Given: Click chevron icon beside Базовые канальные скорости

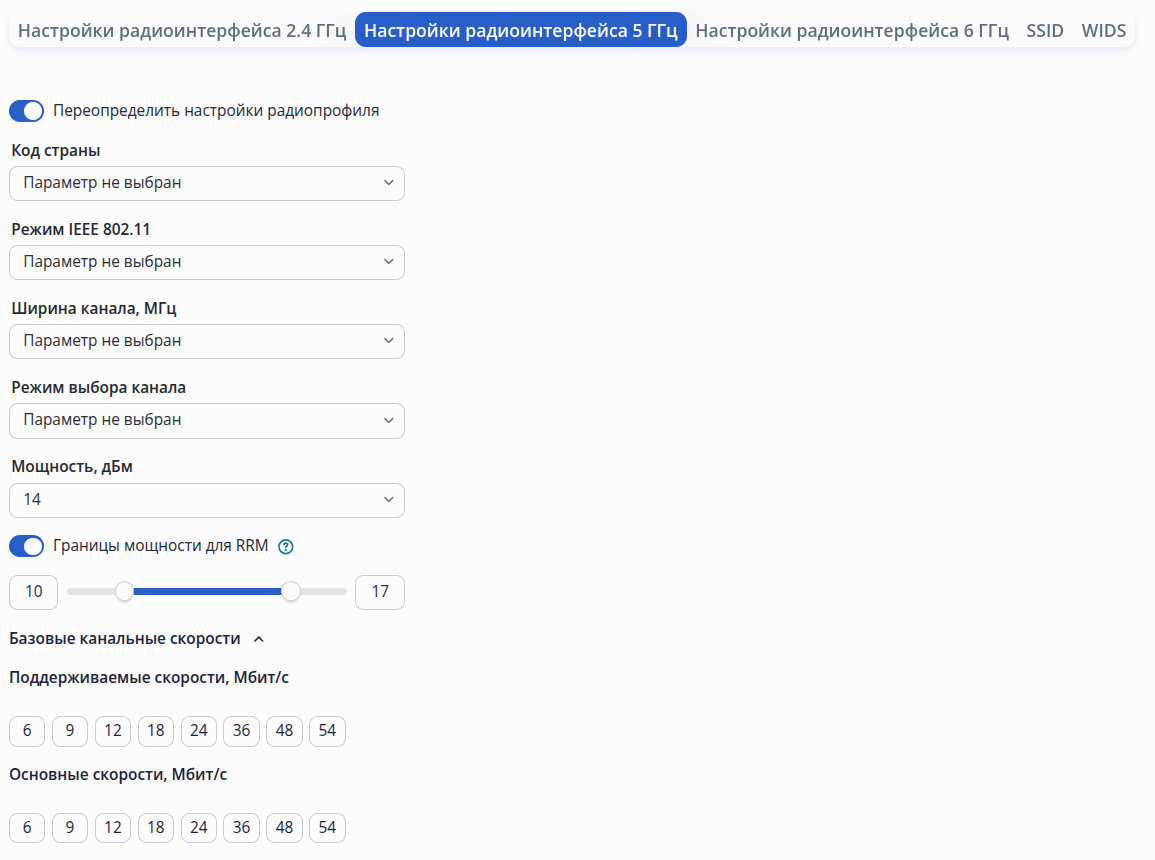Looking at the screenshot, I should pos(259,639).
